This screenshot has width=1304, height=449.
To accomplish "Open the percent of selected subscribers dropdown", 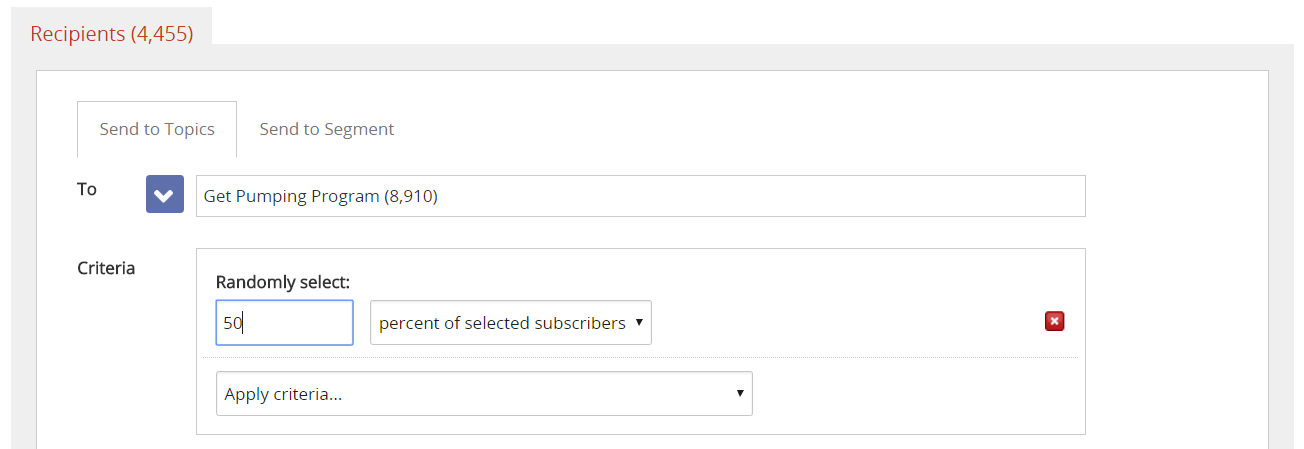I will [510, 323].
